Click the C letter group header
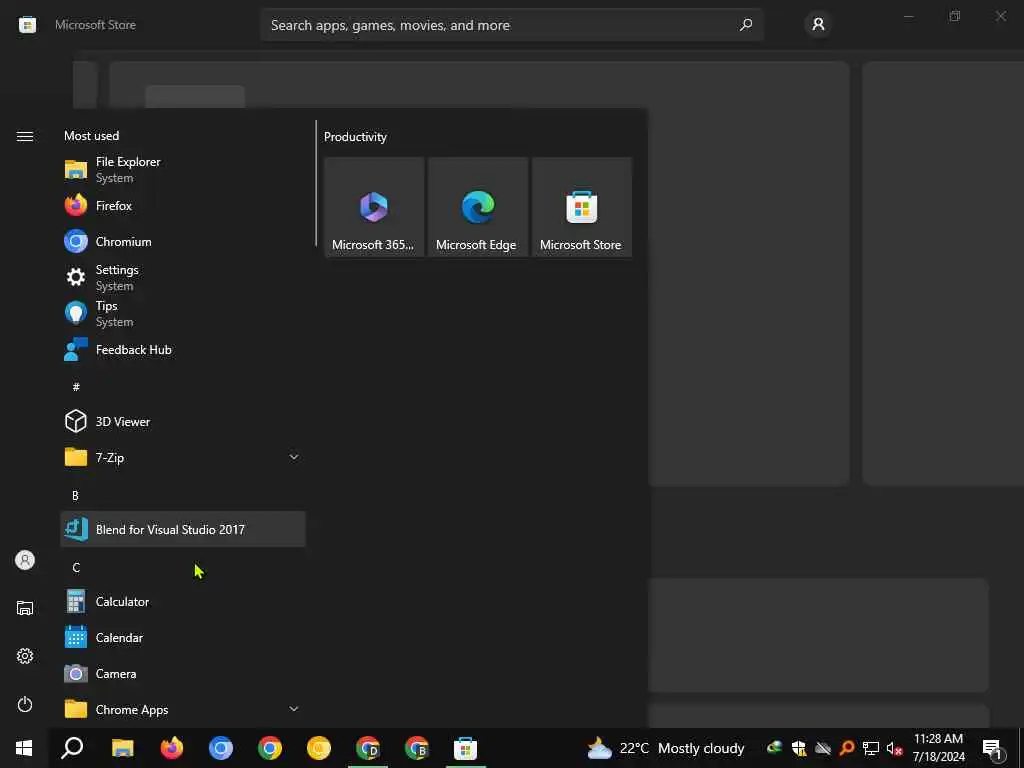 point(76,567)
